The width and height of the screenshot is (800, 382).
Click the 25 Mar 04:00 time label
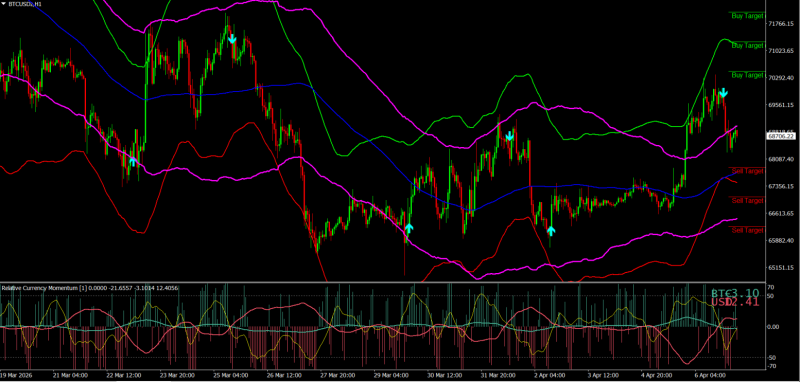click(231, 375)
